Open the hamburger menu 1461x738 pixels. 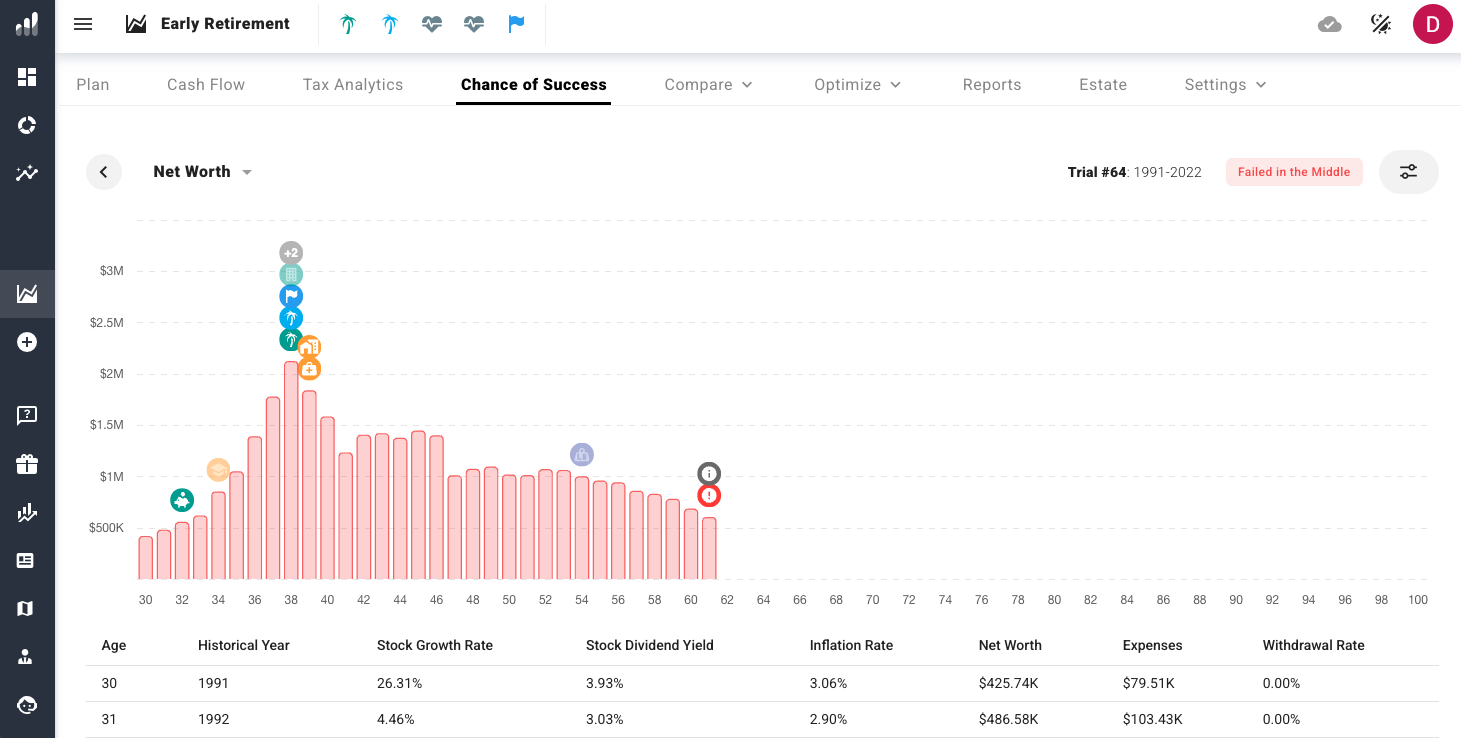83,24
